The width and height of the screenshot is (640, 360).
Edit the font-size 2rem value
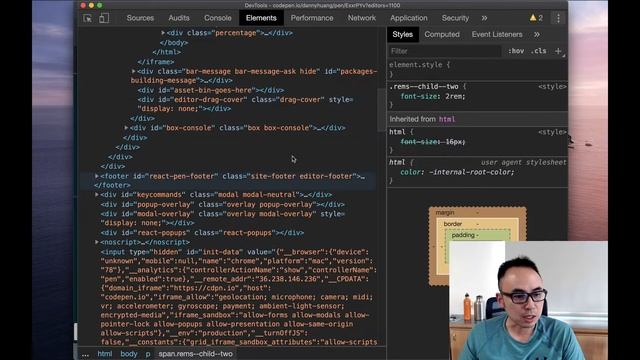455,96
